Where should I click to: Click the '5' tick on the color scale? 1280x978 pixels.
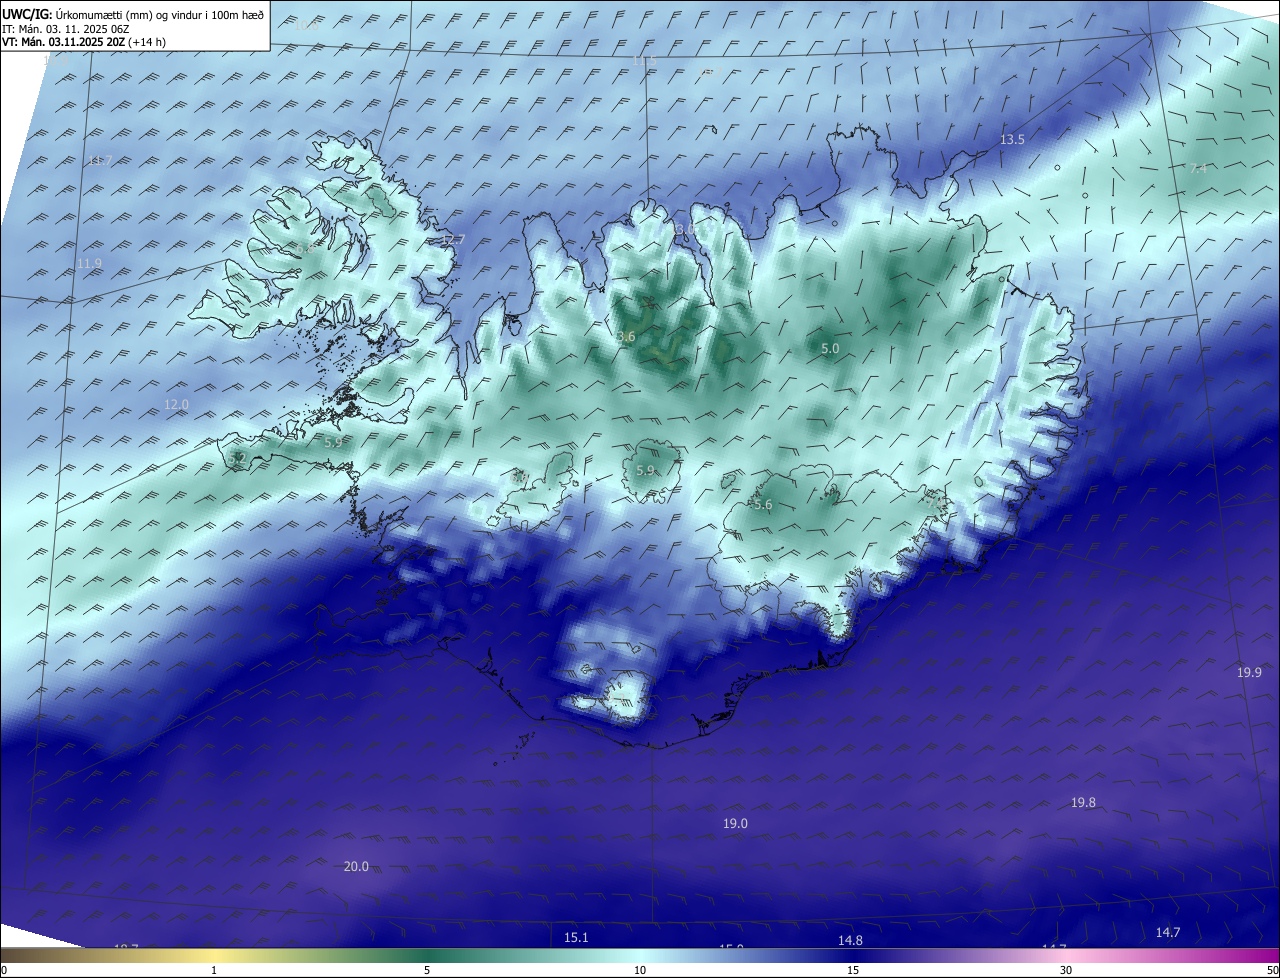[x=427, y=971]
